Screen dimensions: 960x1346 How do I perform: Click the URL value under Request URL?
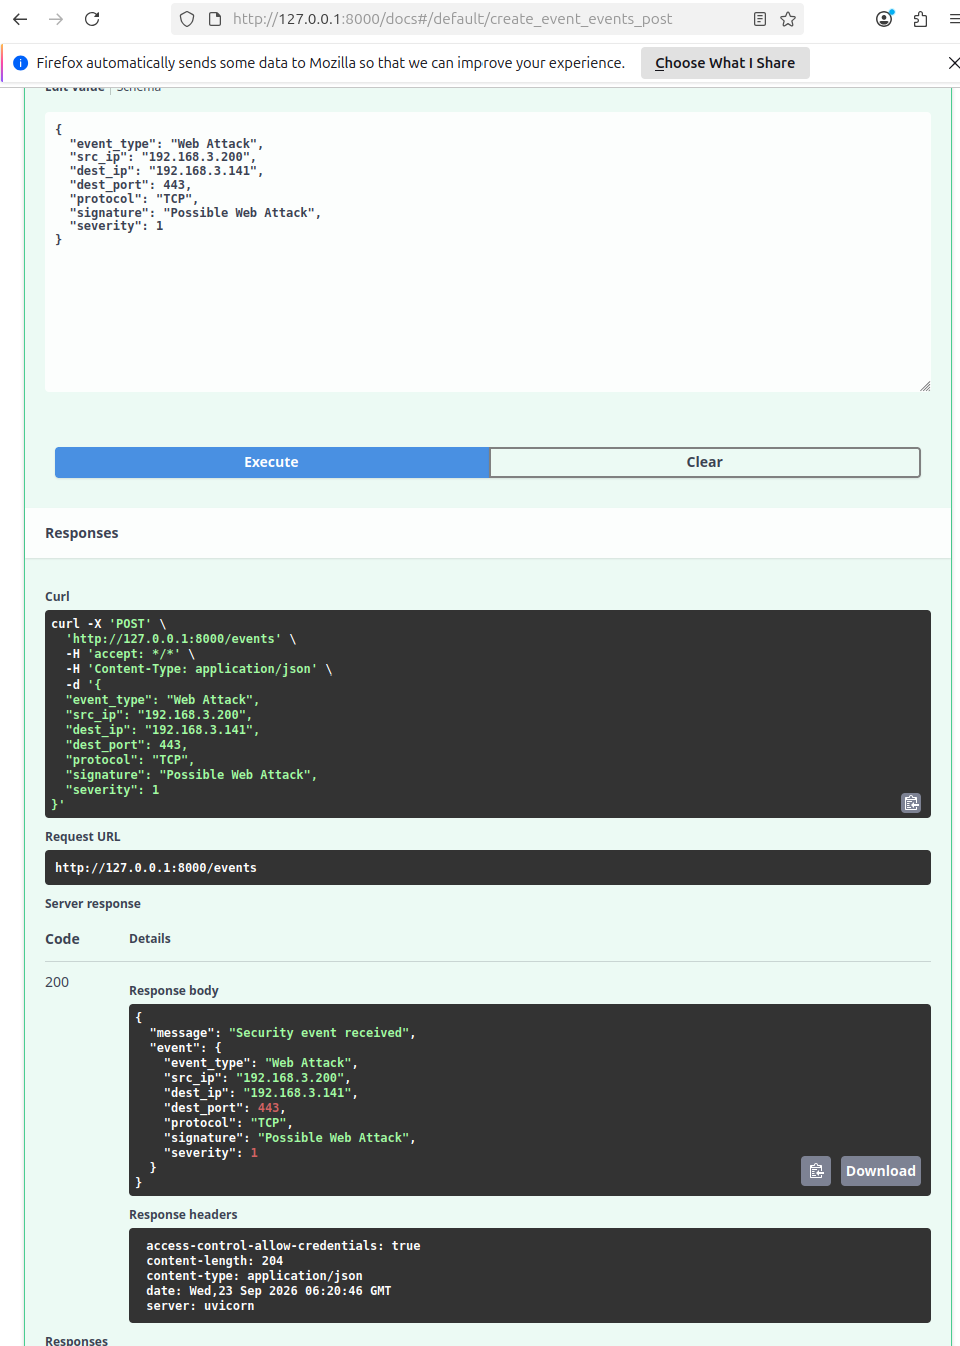(156, 868)
